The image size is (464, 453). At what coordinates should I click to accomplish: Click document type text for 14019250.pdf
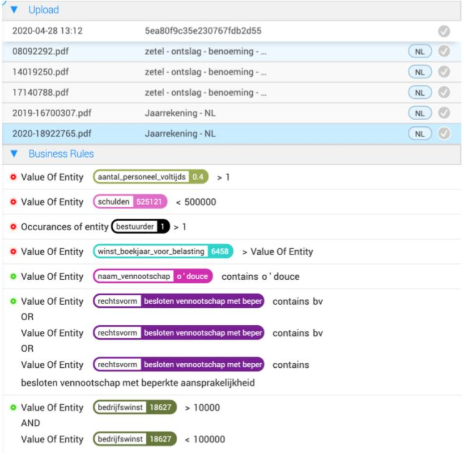coord(205,72)
